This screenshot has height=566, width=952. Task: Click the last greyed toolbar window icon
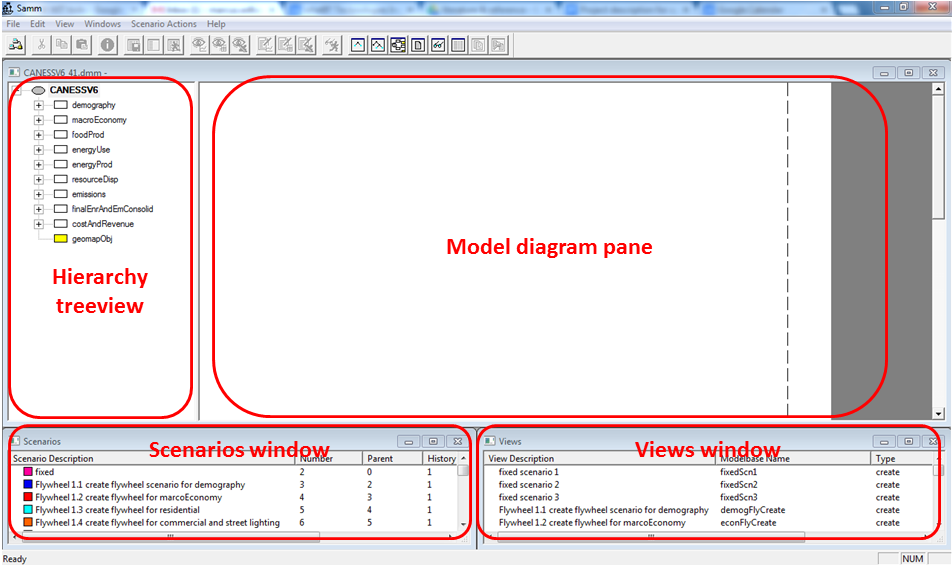(498, 45)
